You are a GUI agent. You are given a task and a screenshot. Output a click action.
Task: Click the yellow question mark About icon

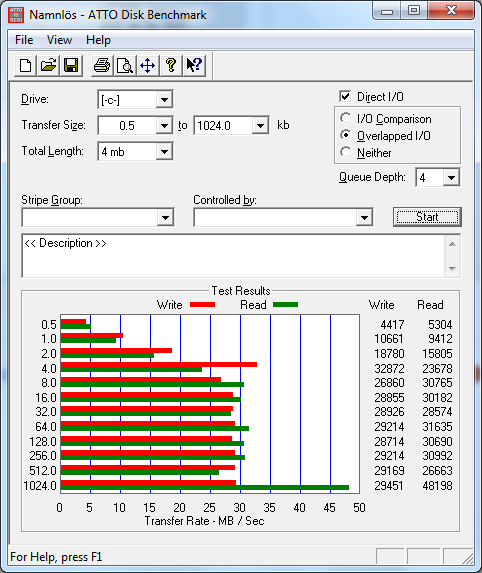171,66
